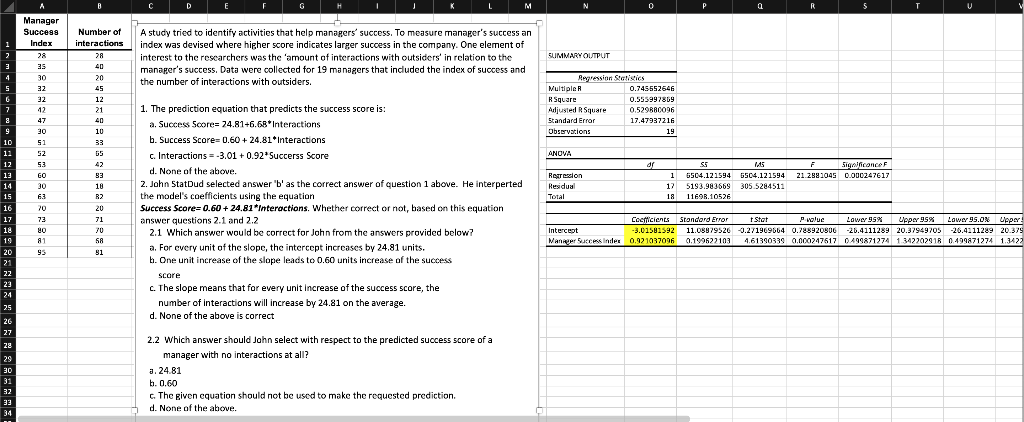This screenshot has height=422, width=1024.
Task: Click the 'Manager Success Index' header cell in column A
Action: point(41,31)
